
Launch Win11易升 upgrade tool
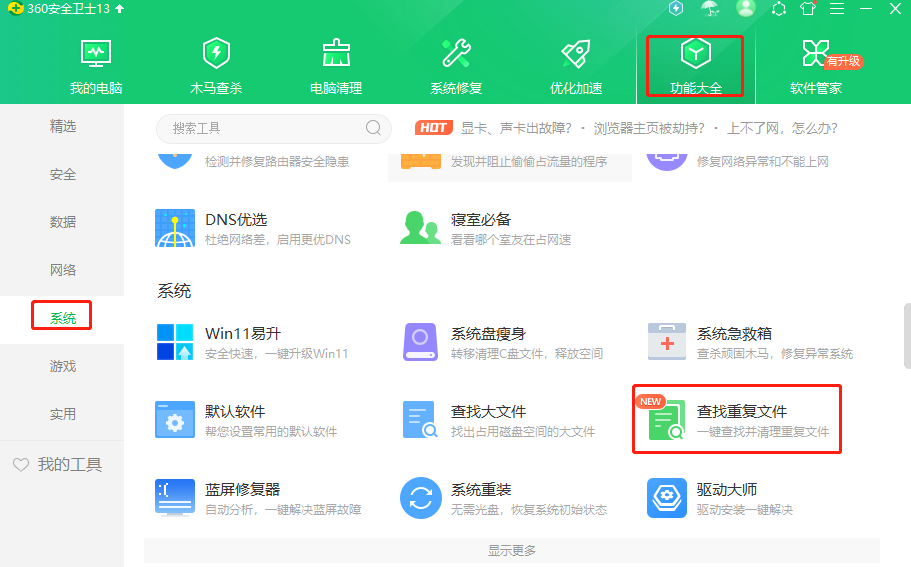coord(252,342)
